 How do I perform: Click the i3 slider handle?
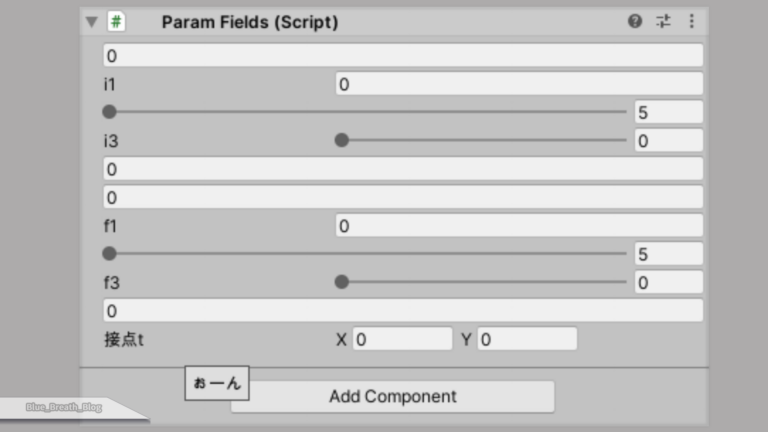342,141
